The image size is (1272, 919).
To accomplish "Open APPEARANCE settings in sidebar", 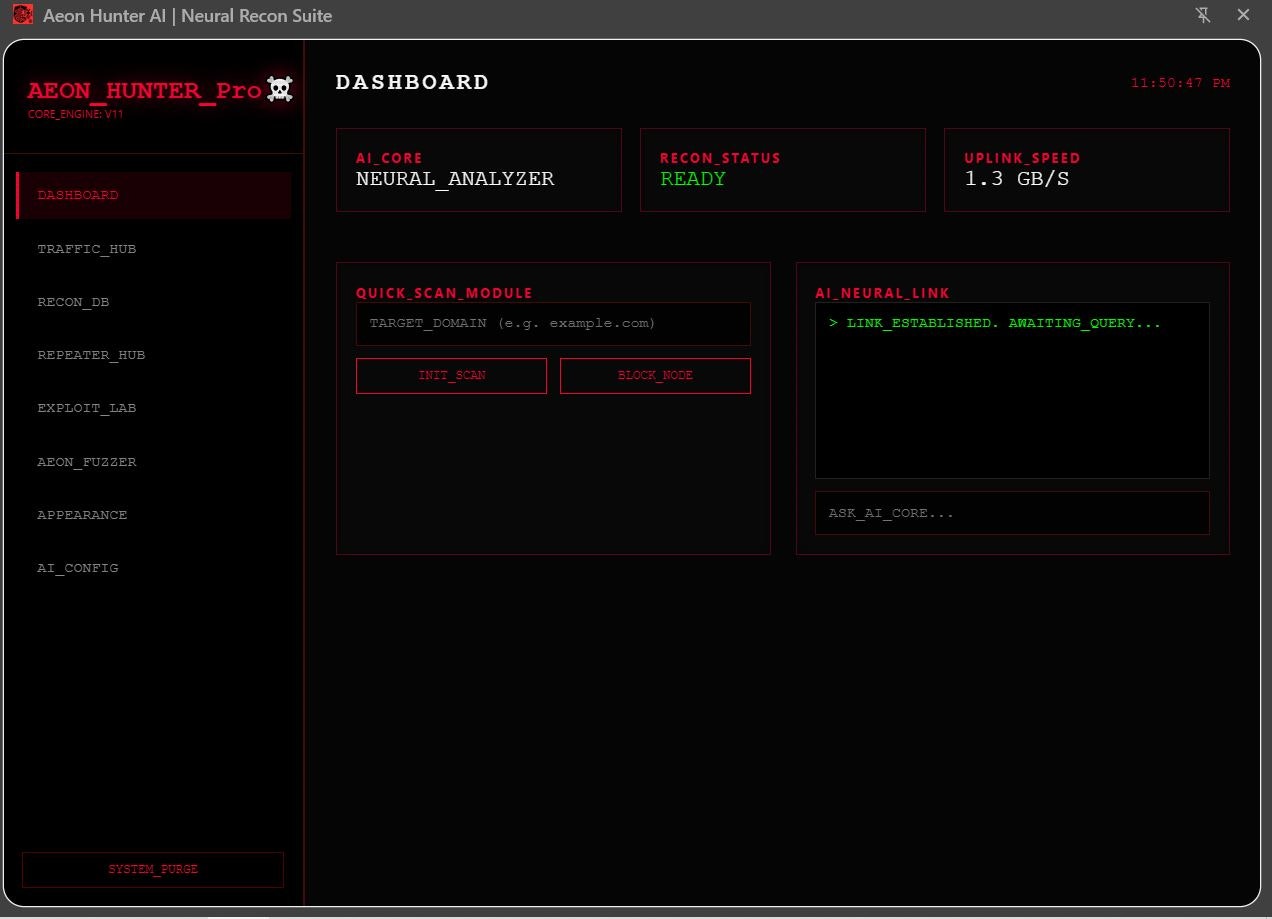I will 154,515.
